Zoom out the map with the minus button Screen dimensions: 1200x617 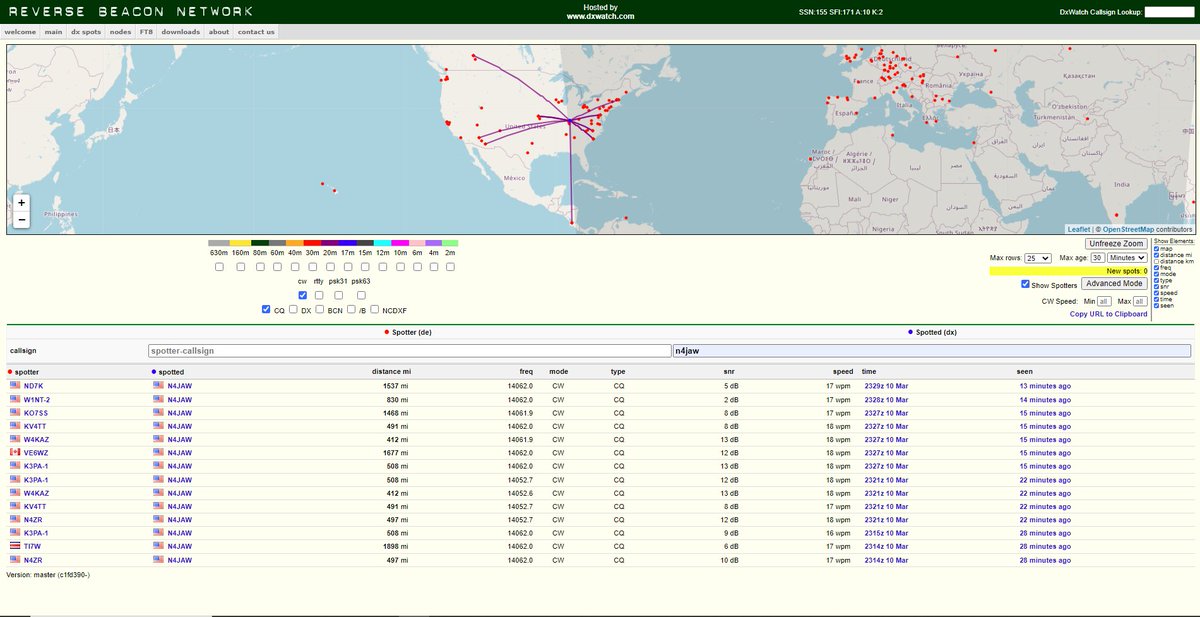(x=21, y=220)
